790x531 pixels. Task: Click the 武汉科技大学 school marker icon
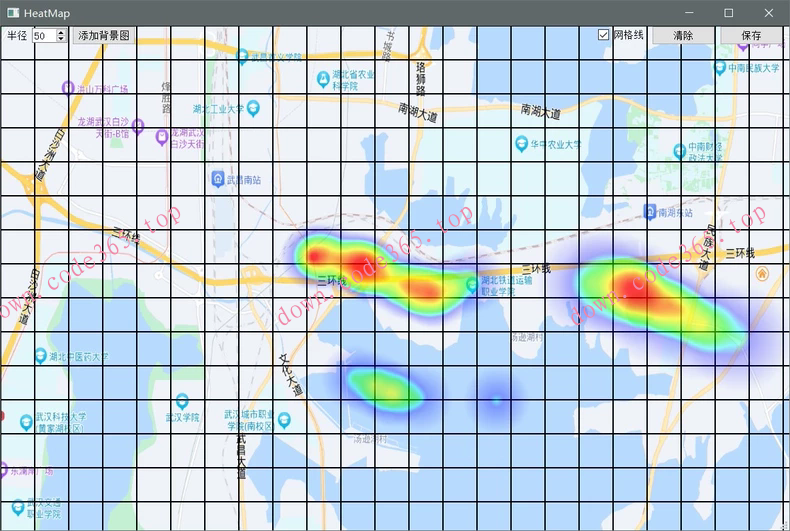click(26, 422)
